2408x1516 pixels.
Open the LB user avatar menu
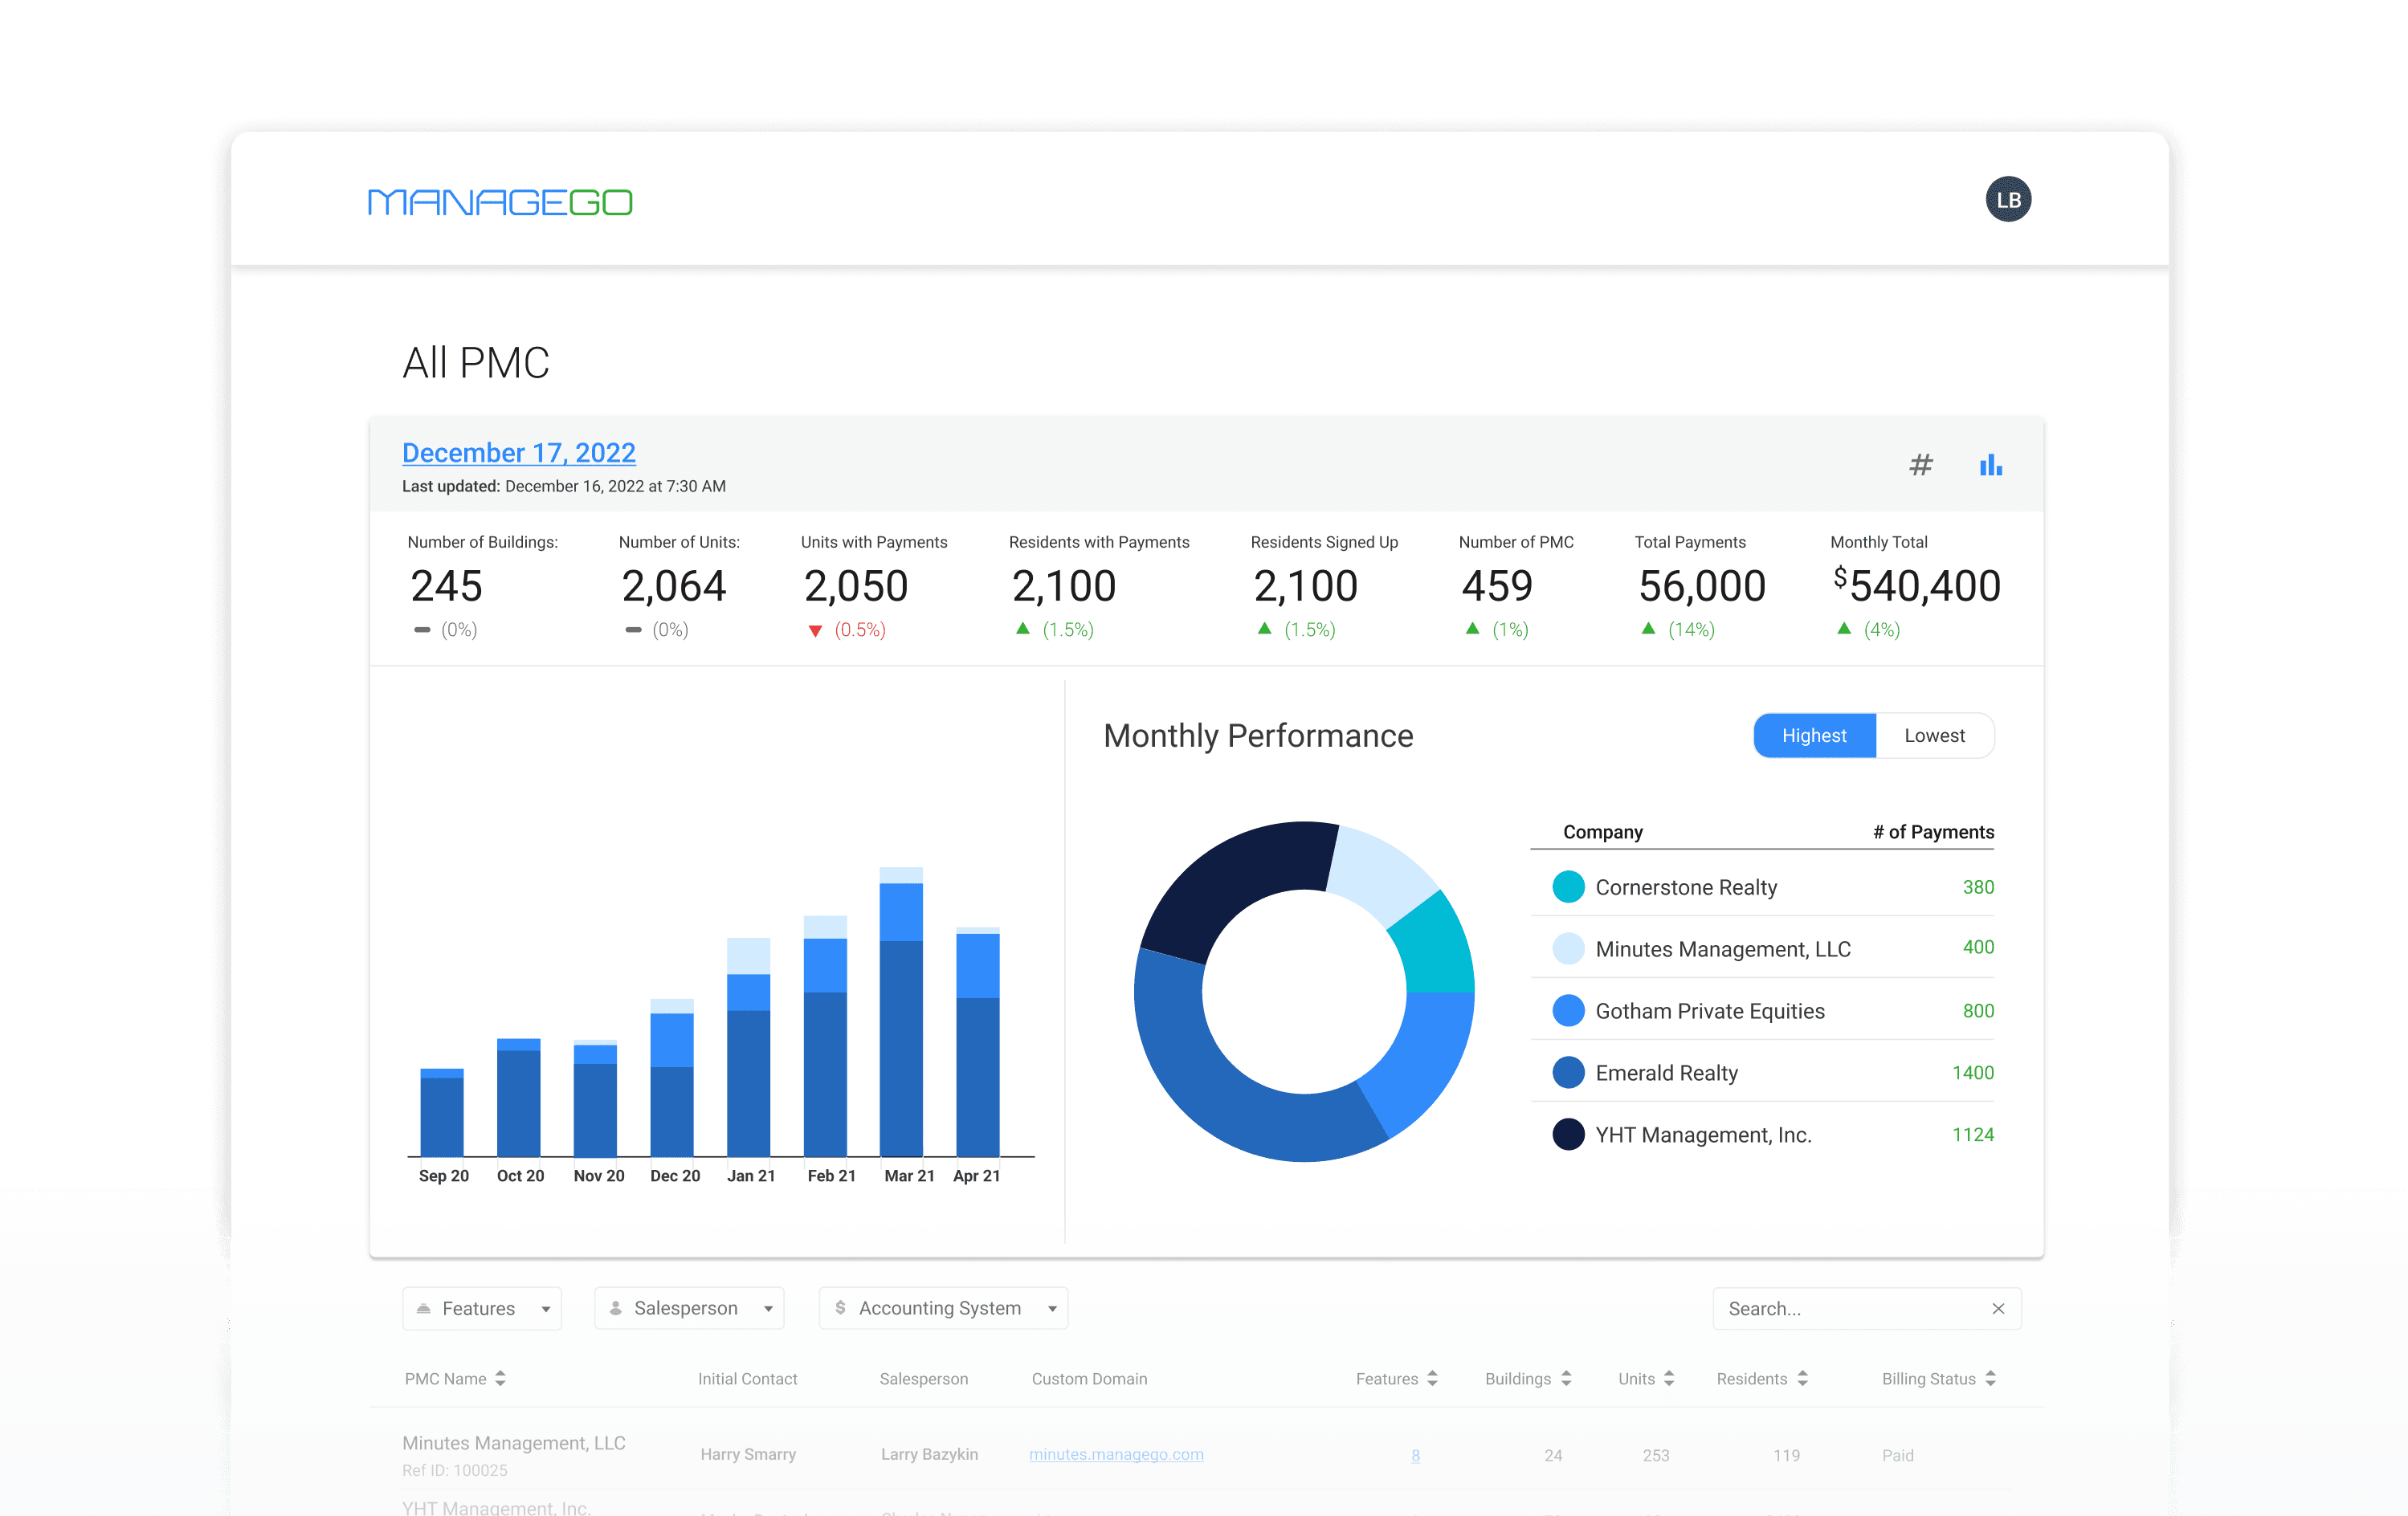point(2007,200)
